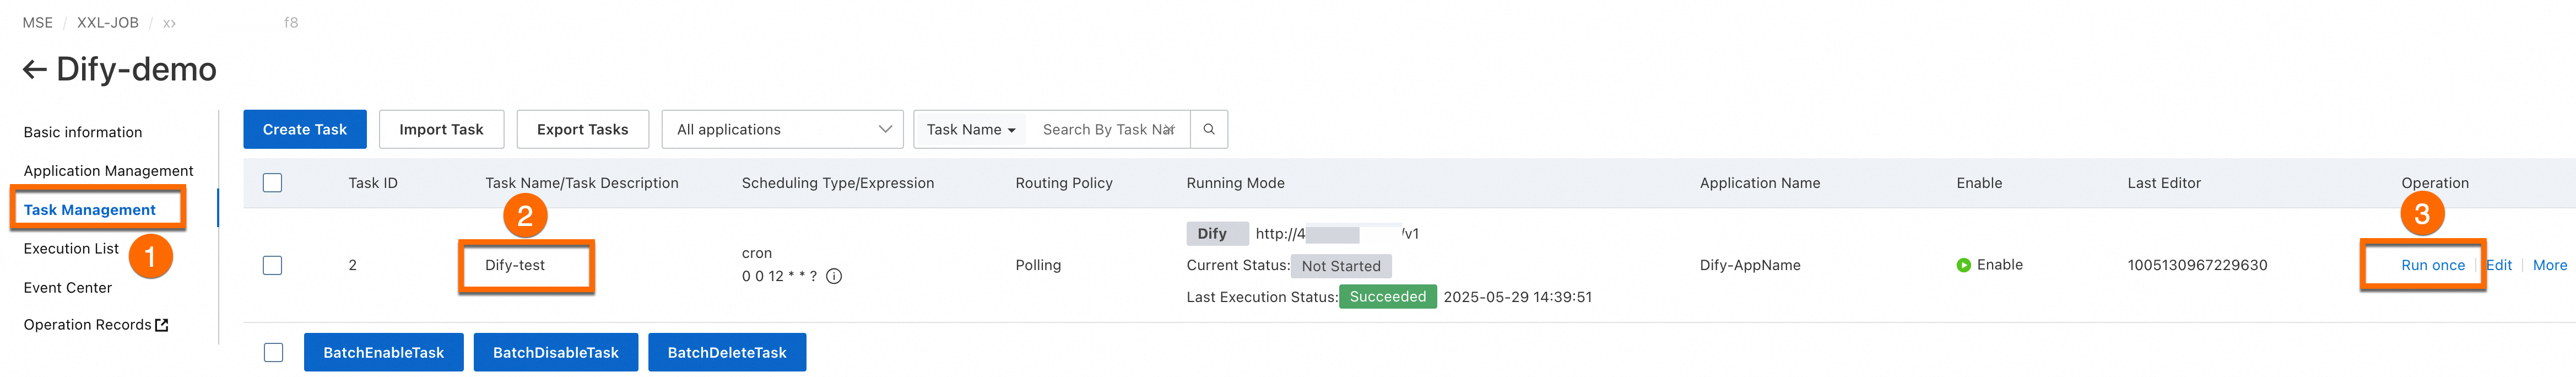The image size is (2576, 377).
Task: Click Run once for Dify-test
Action: click(2432, 265)
